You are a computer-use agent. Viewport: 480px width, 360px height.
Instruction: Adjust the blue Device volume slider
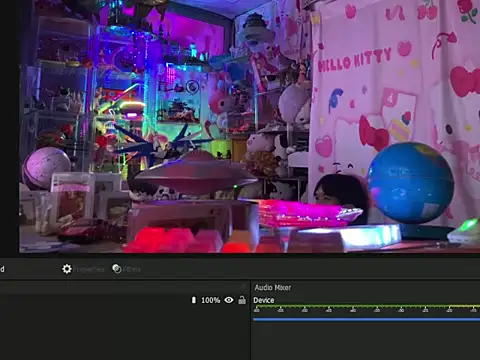click(366, 319)
